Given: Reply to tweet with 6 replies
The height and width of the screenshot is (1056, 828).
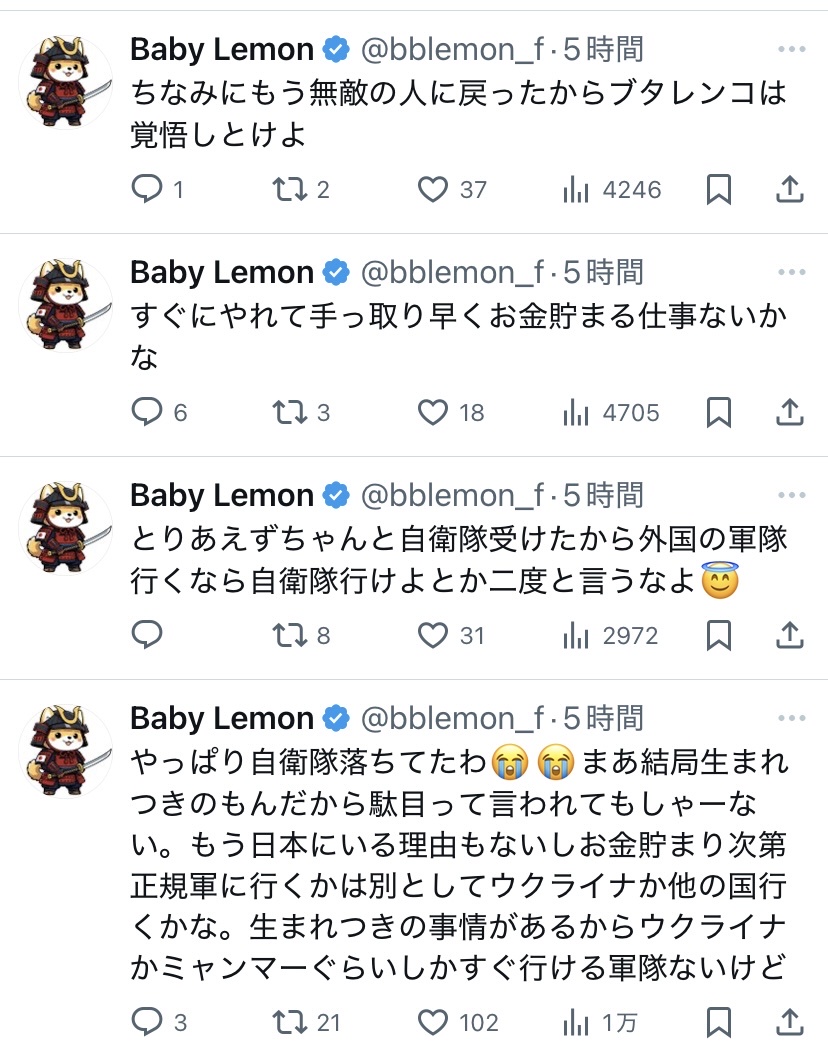Looking at the screenshot, I should [x=147, y=412].
